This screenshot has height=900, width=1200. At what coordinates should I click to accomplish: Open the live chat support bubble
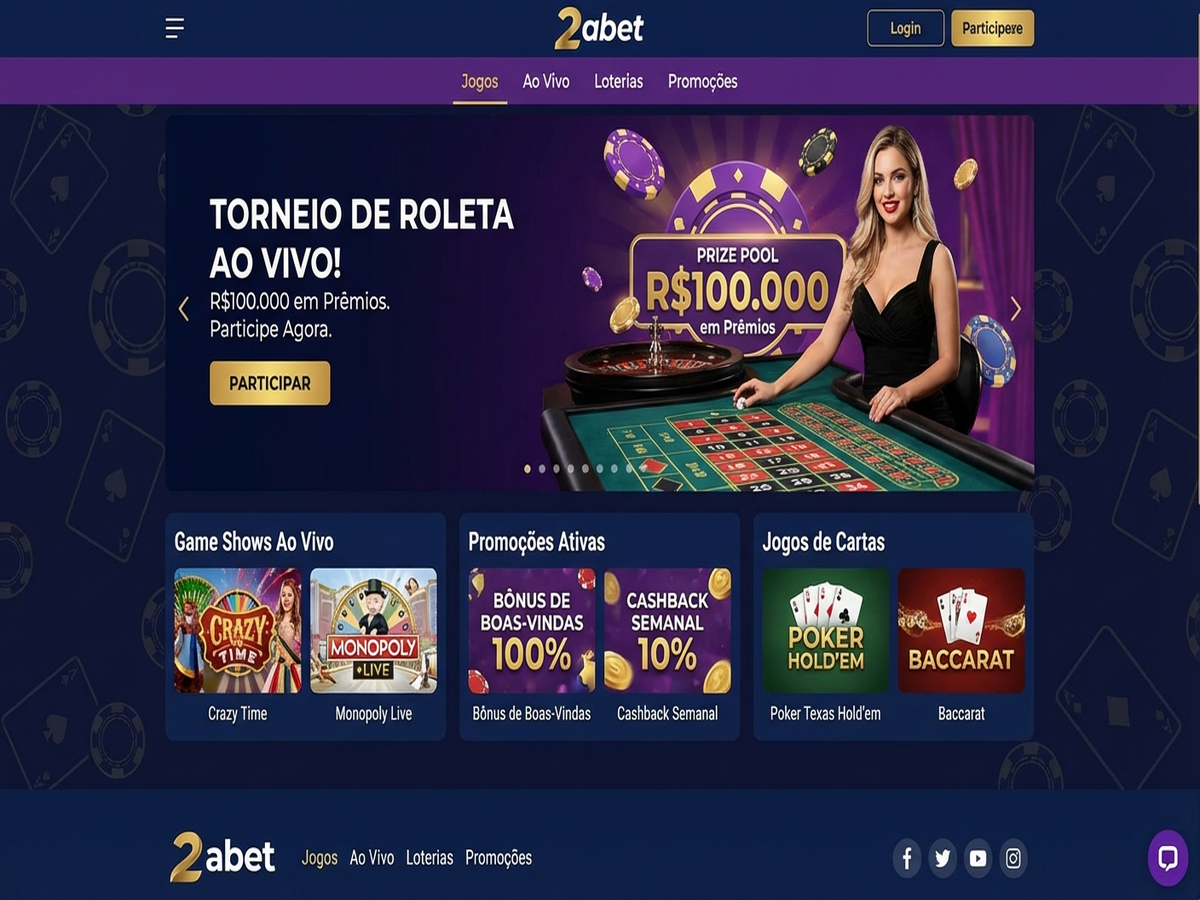(1168, 858)
